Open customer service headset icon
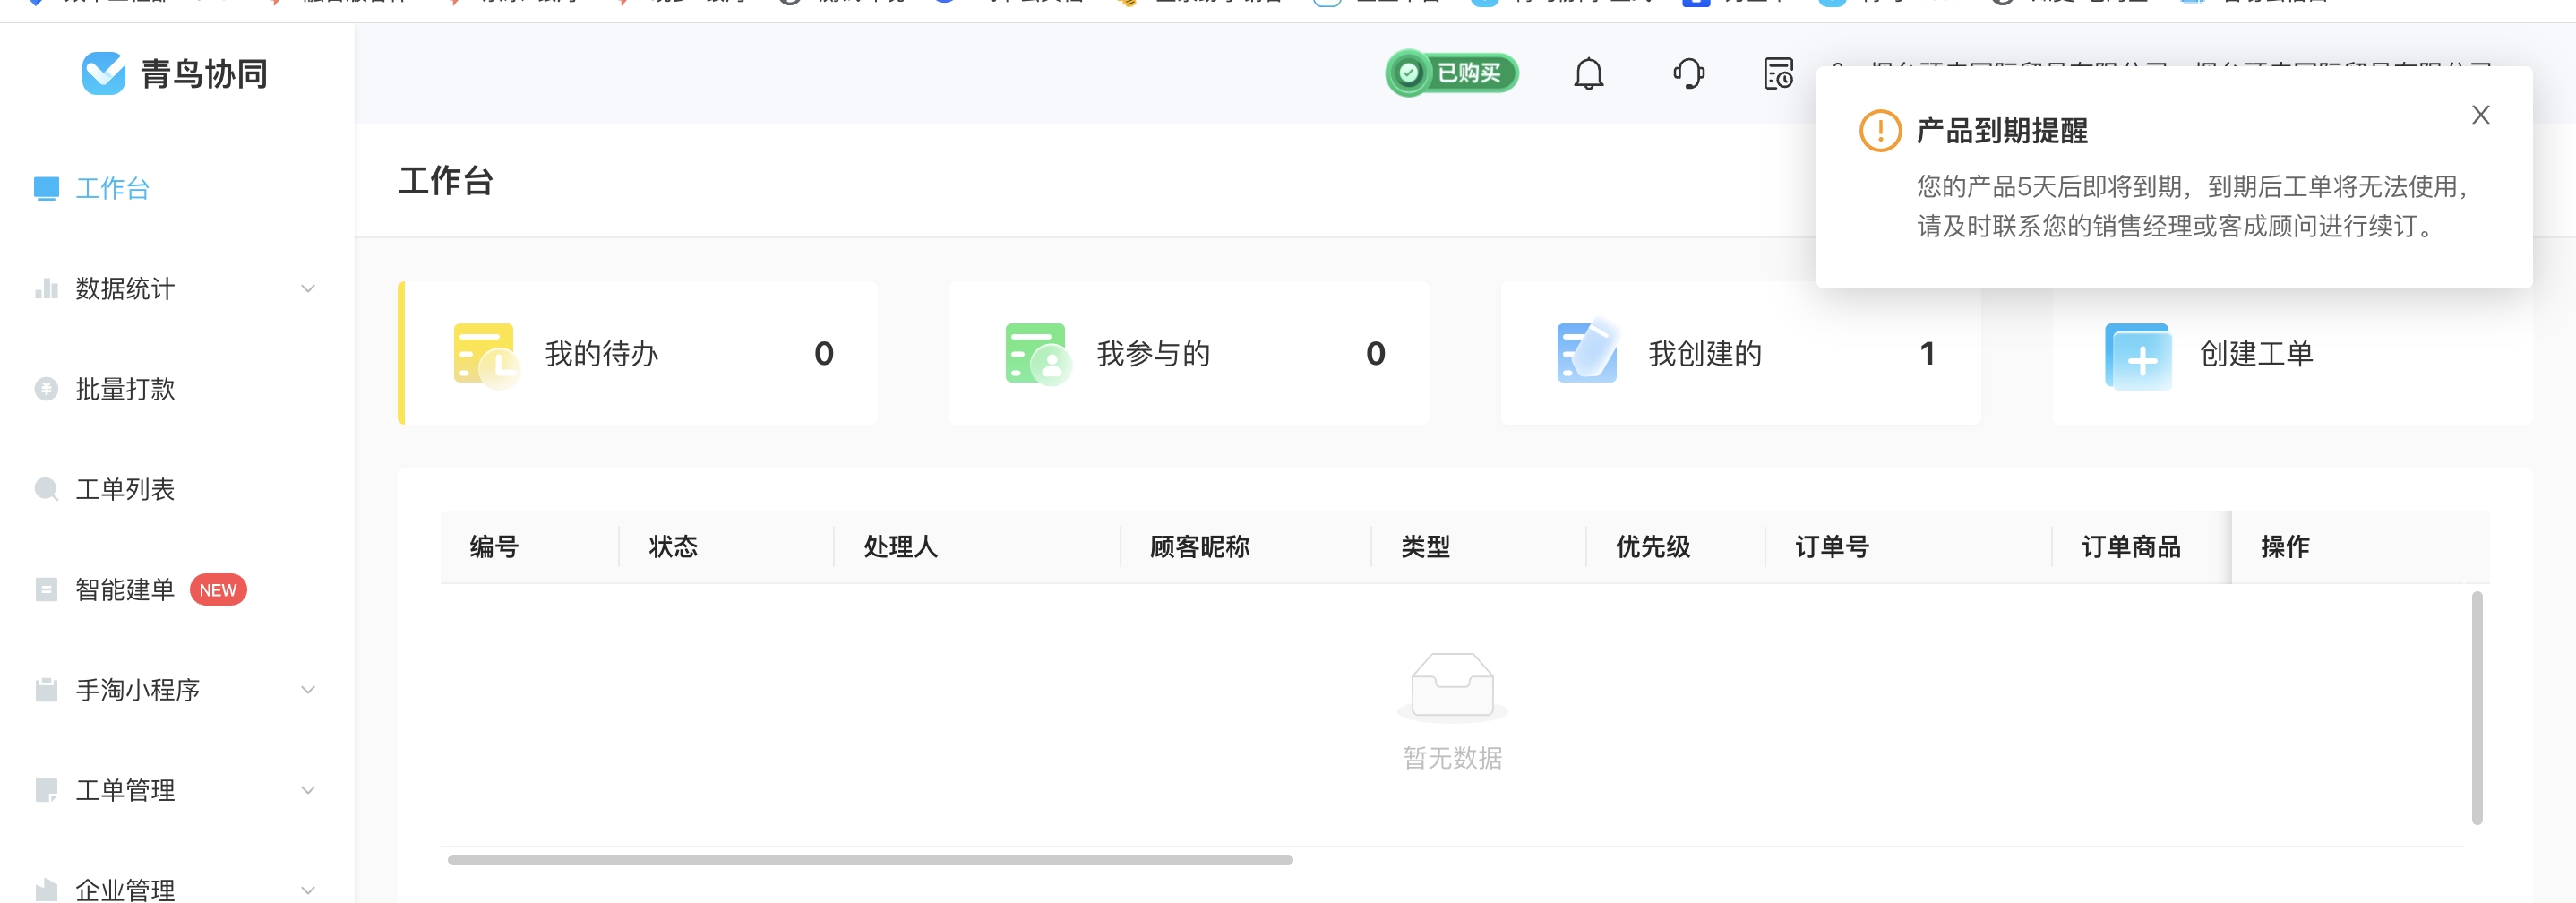 point(1689,74)
